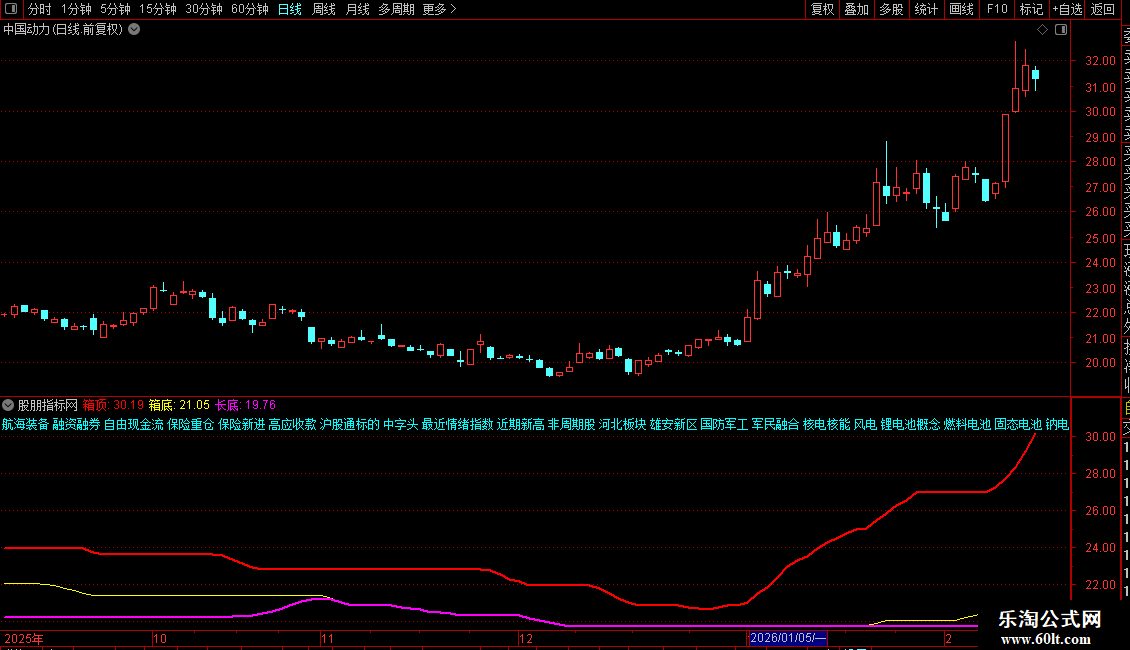Click the 国防军工 tag
Screen dimensions: 1130x650
click(x=724, y=424)
